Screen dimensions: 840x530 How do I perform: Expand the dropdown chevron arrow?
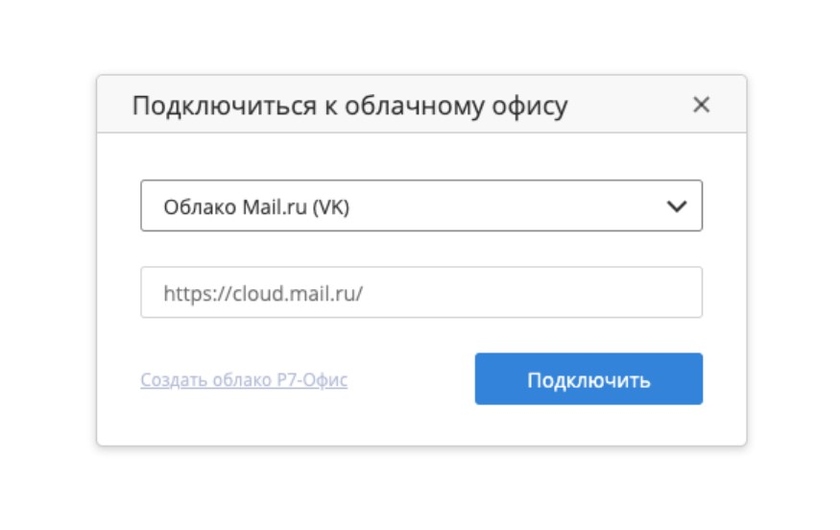click(677, 206)
